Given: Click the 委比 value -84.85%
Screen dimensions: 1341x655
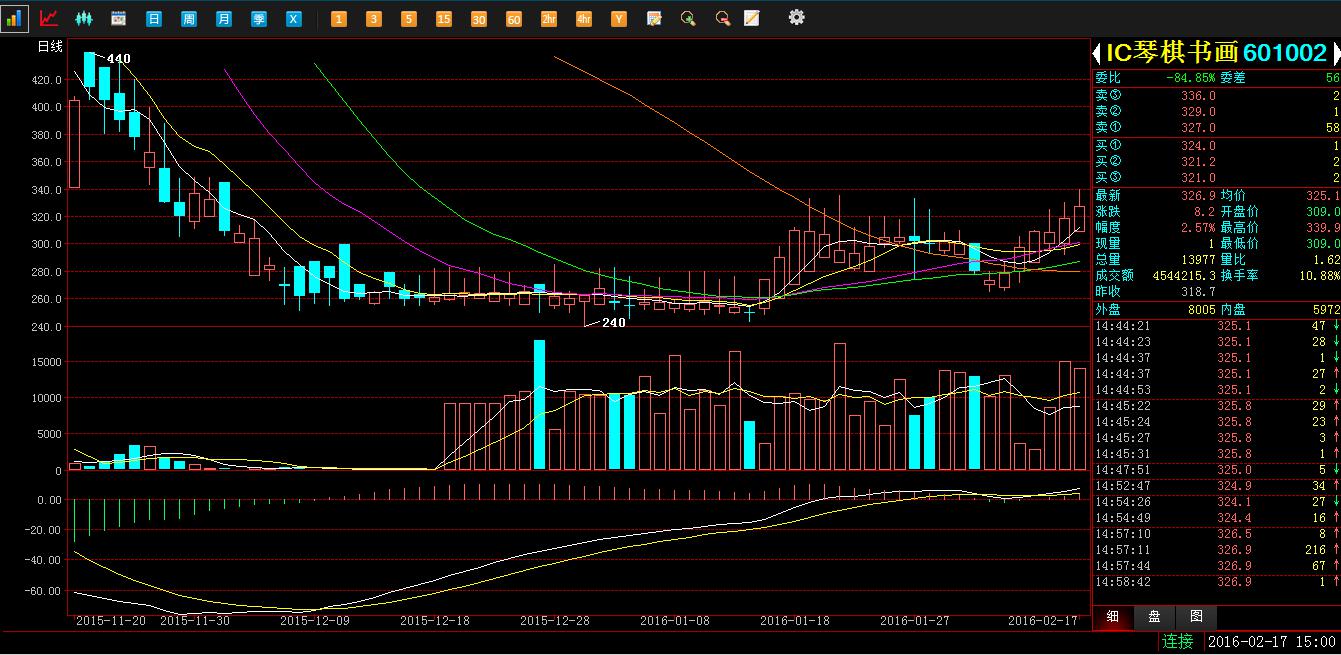Looking at the screenshot, I should coord(1191,78).
